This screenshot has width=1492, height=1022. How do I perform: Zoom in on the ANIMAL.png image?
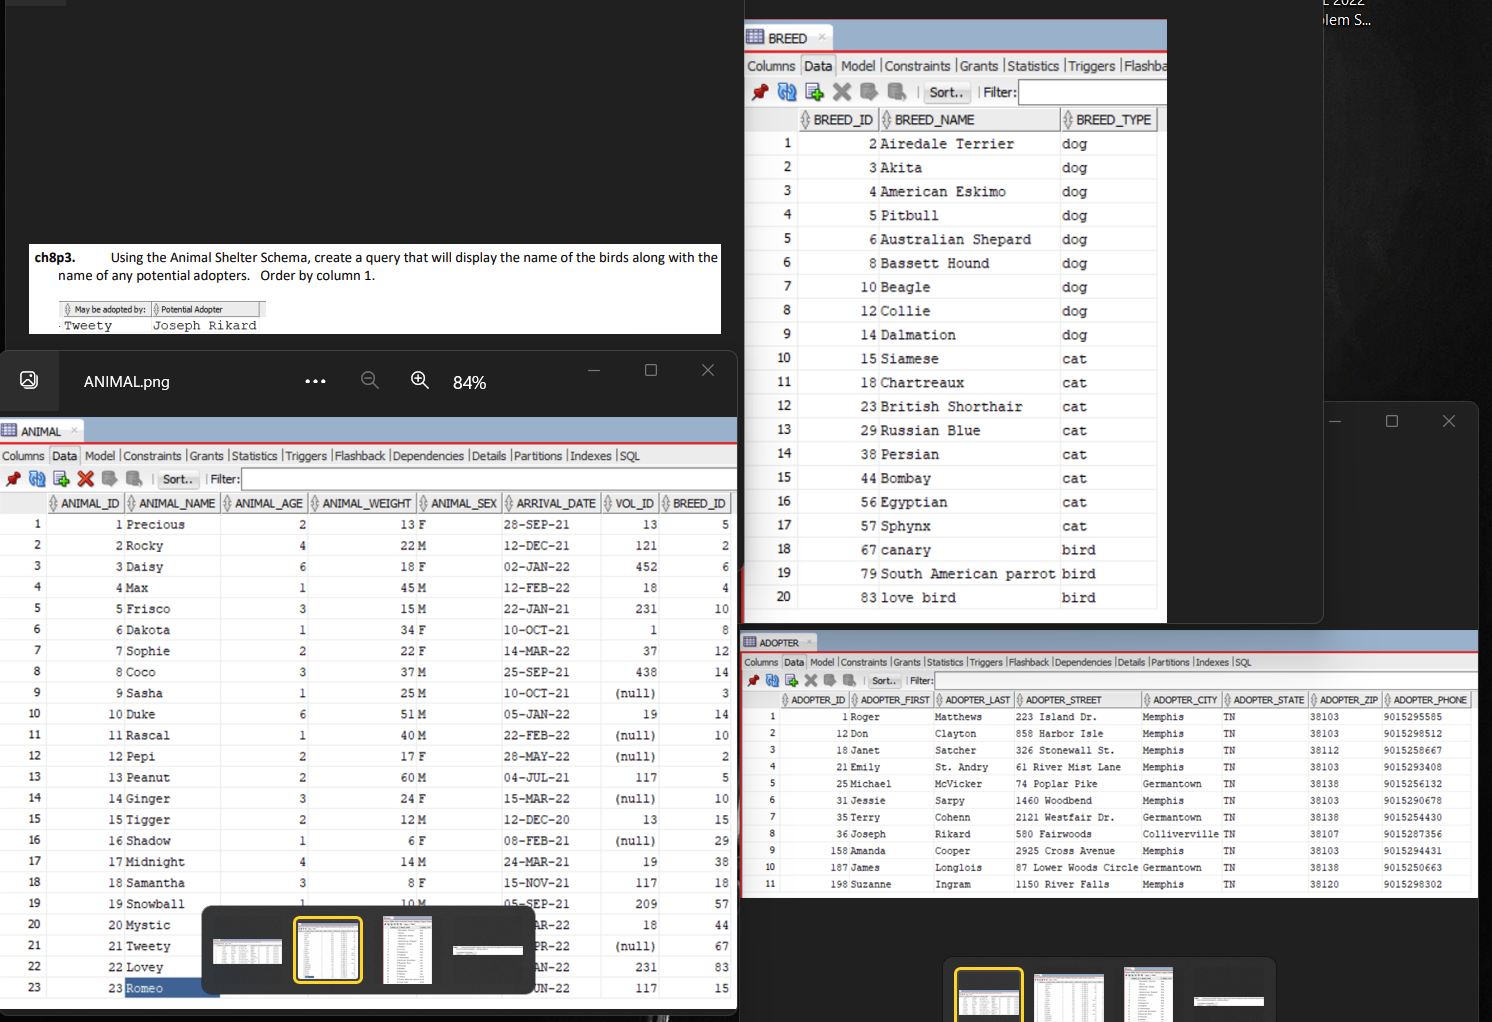tap(420, 379)
